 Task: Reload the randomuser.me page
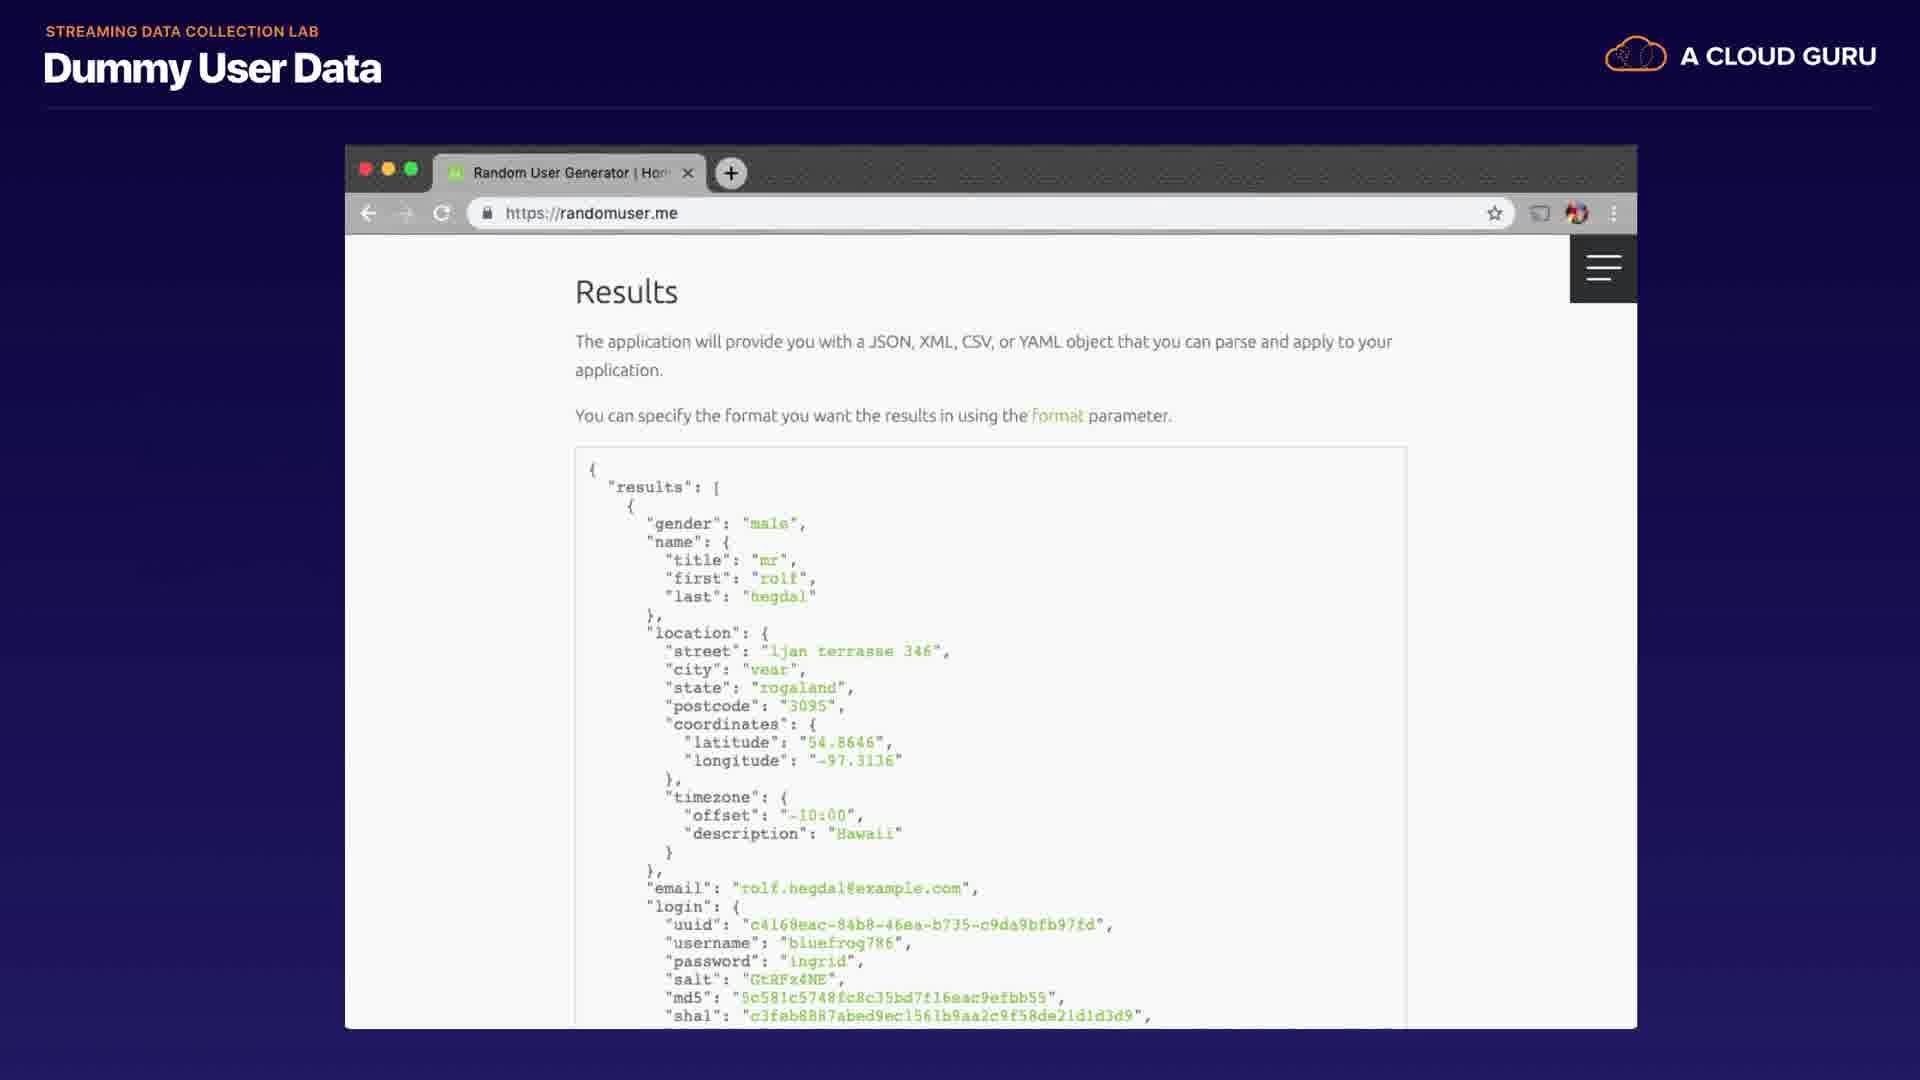click(442, 213)
